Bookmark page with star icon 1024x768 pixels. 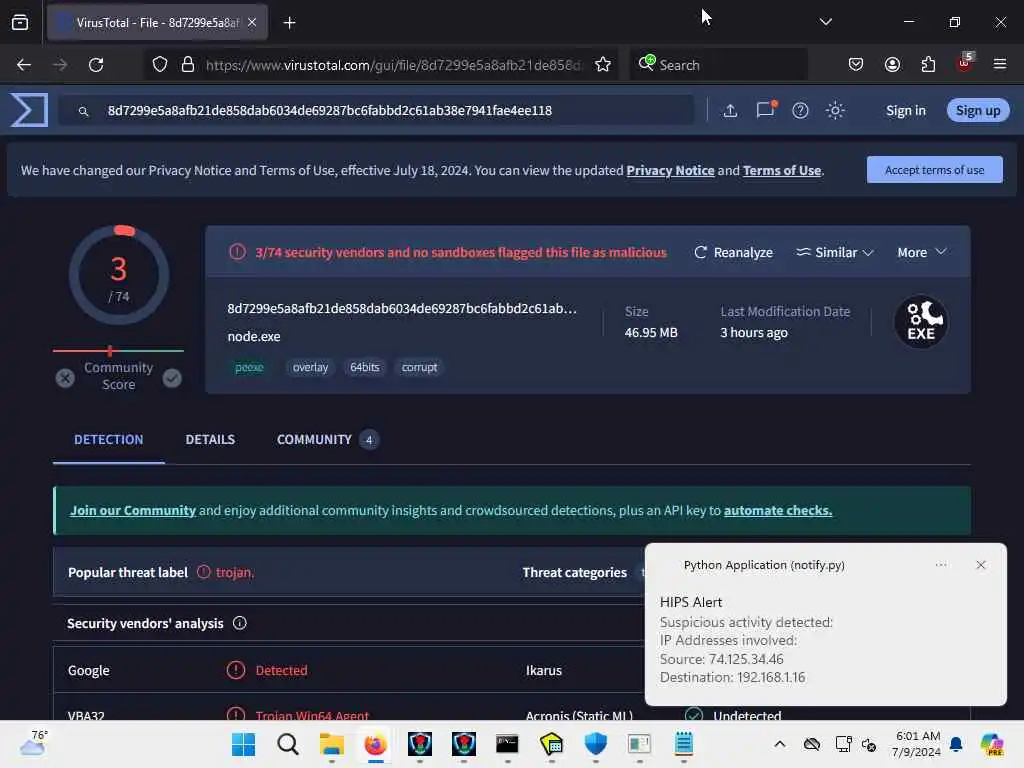pyautogui.click(x=603, y=65)
